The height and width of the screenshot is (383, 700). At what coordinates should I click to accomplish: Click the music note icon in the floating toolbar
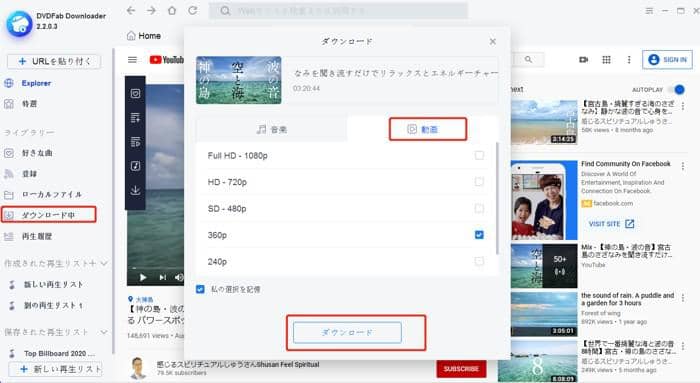[135, 166]
